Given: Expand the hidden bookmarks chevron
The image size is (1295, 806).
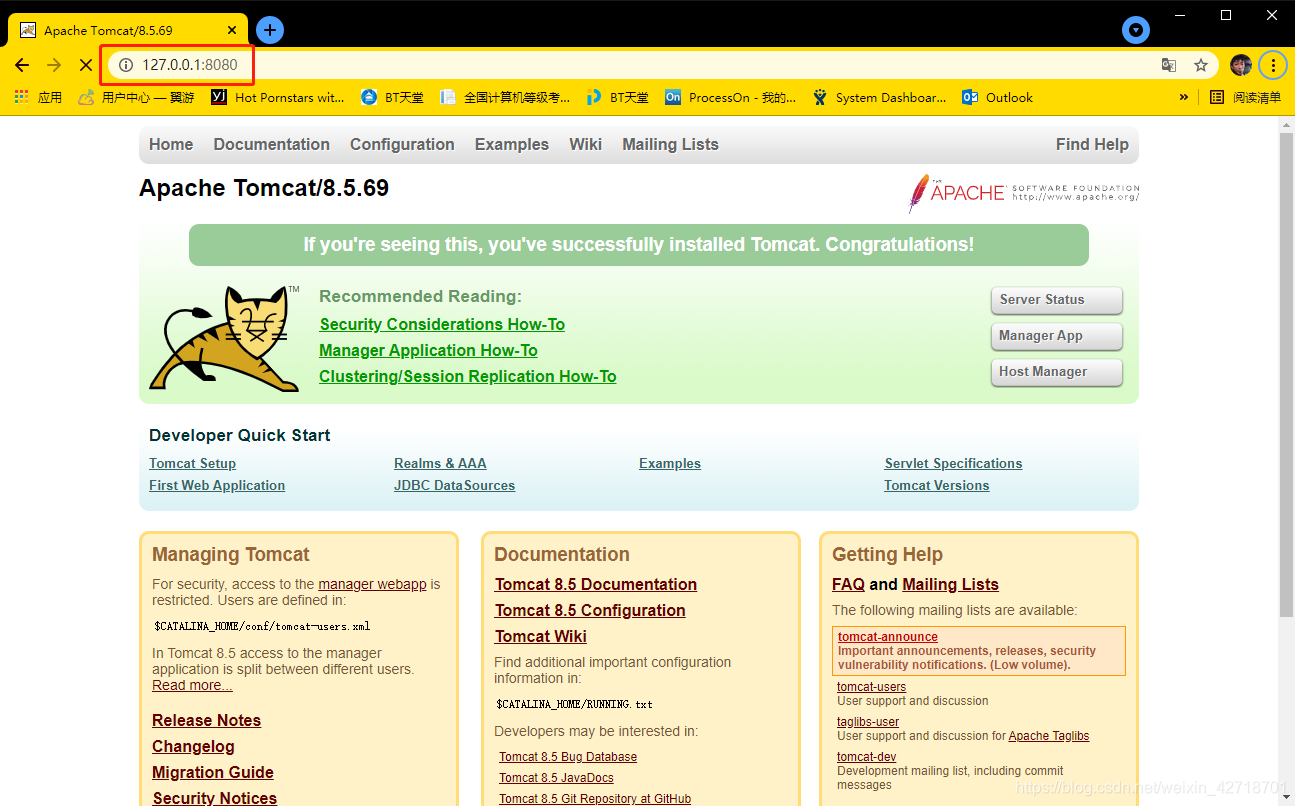Looking at the screenshot, I should (x=1184, y=97).
